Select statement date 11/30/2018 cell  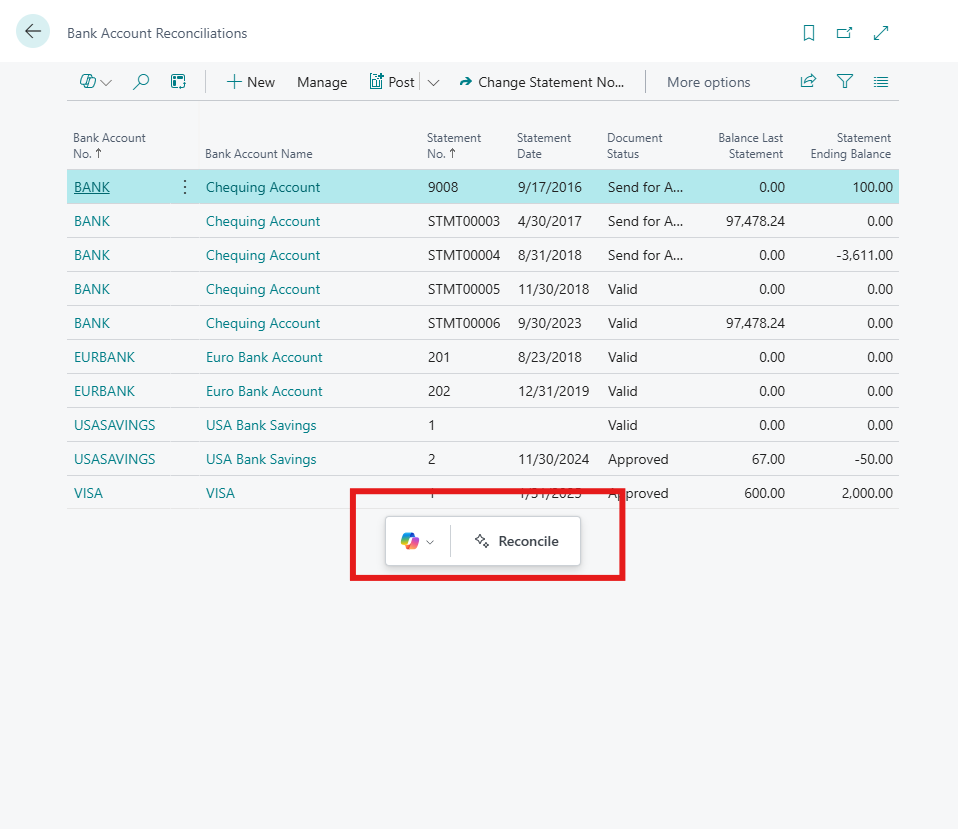pyautogui.click(x=554, y=289)
